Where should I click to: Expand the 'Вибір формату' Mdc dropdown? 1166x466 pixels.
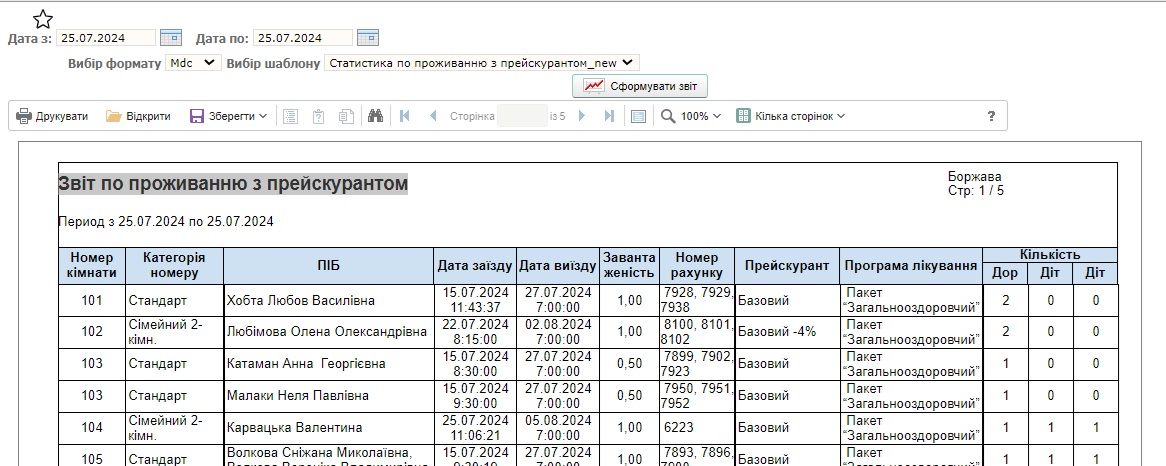point(193,62)
